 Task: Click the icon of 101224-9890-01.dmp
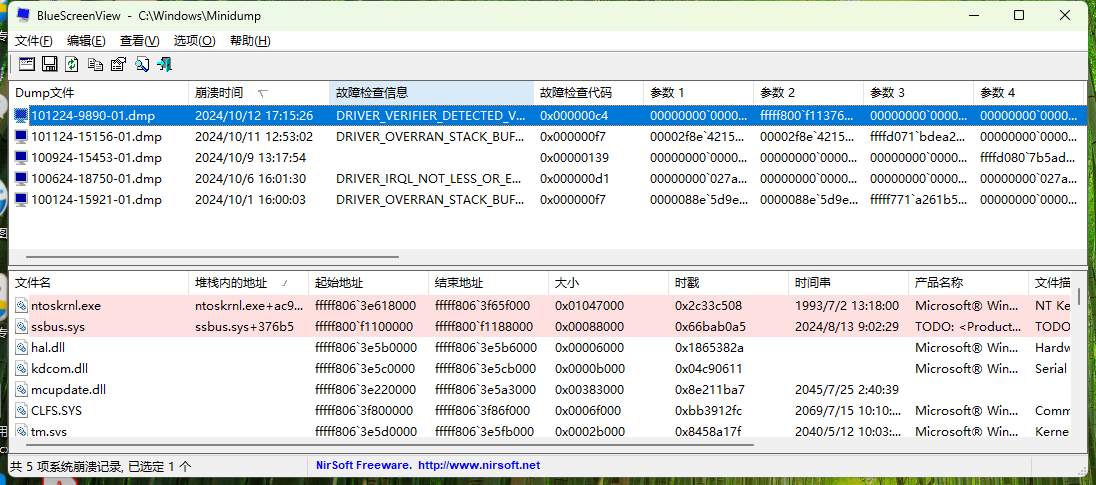[21, 115]
